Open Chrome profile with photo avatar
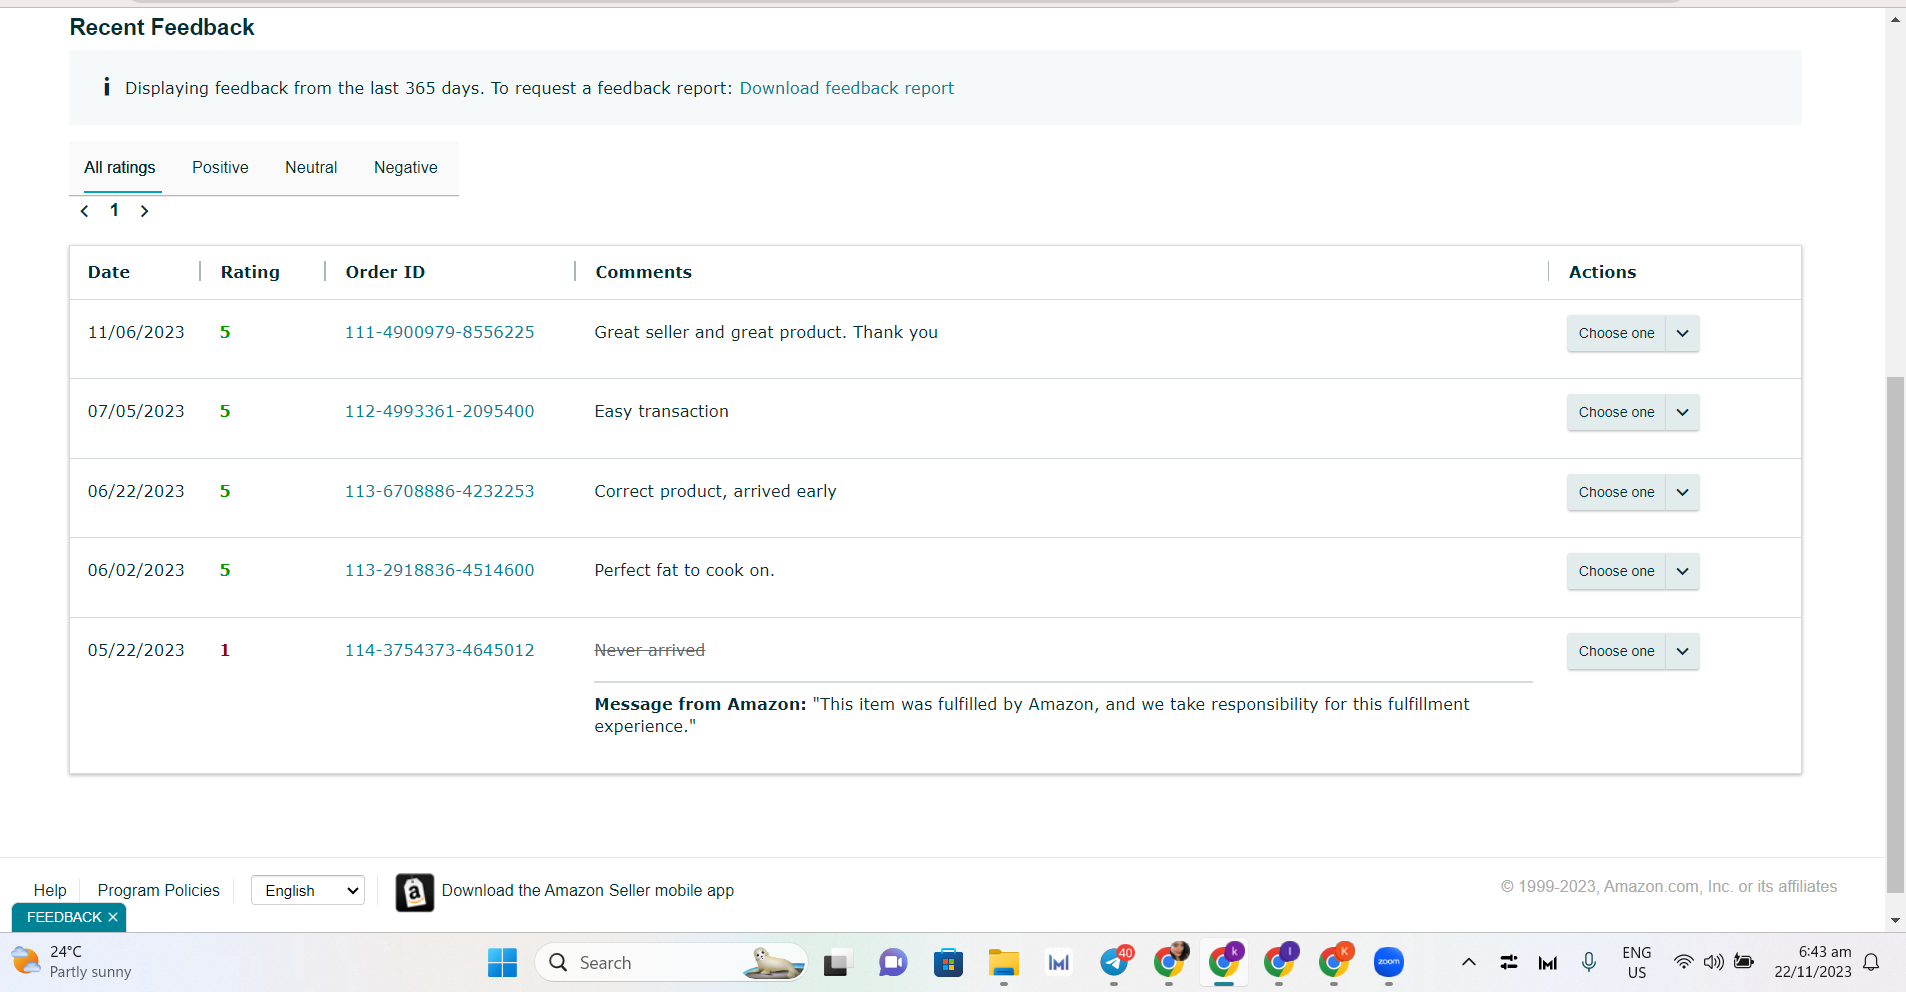This screenshot has width=1906, height=992. point(1170,962)
